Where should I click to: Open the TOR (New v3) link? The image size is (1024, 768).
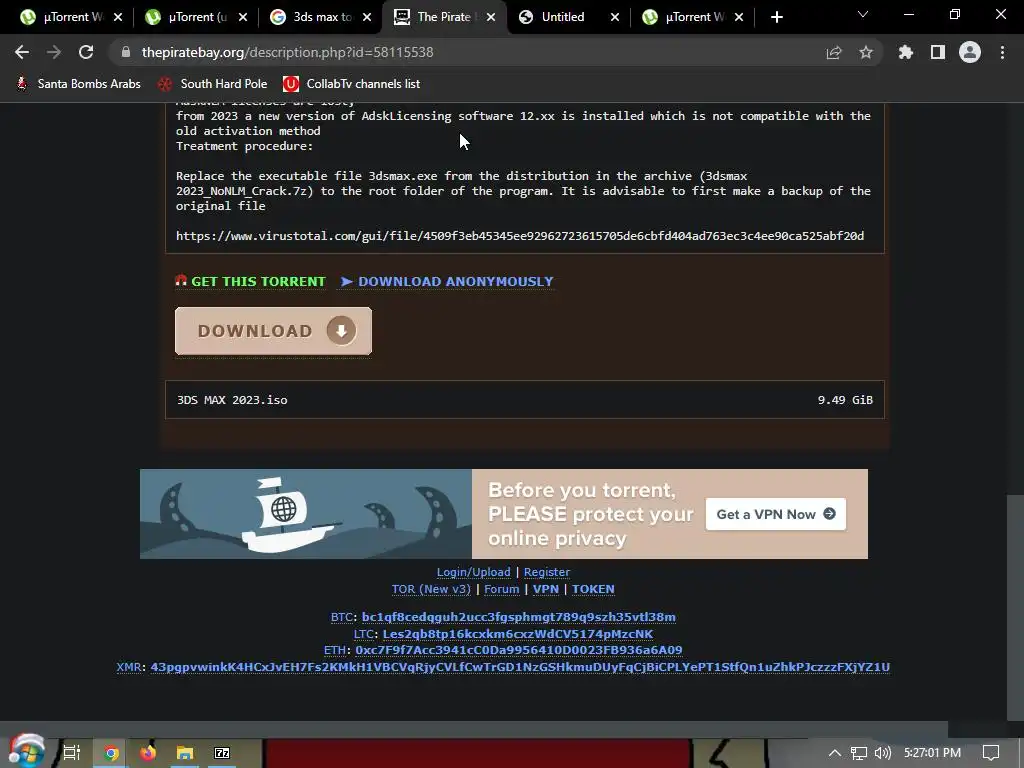(x=431, y=589)
